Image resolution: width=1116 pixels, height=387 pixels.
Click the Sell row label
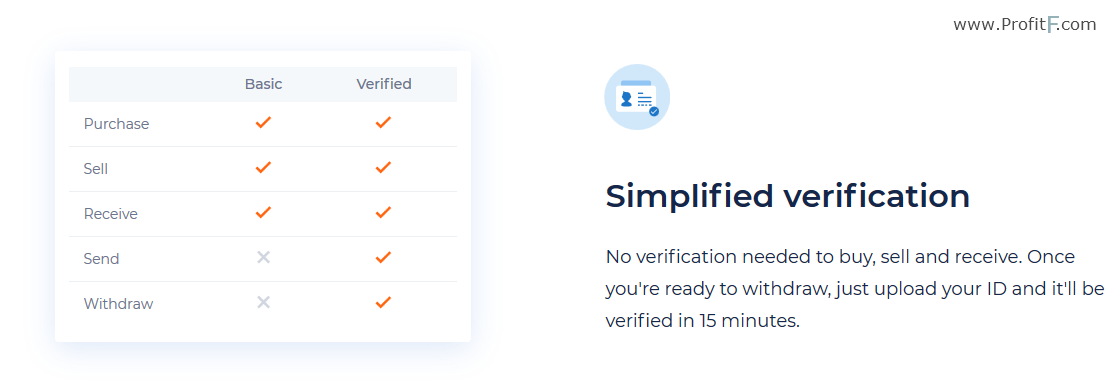point(95,169)
